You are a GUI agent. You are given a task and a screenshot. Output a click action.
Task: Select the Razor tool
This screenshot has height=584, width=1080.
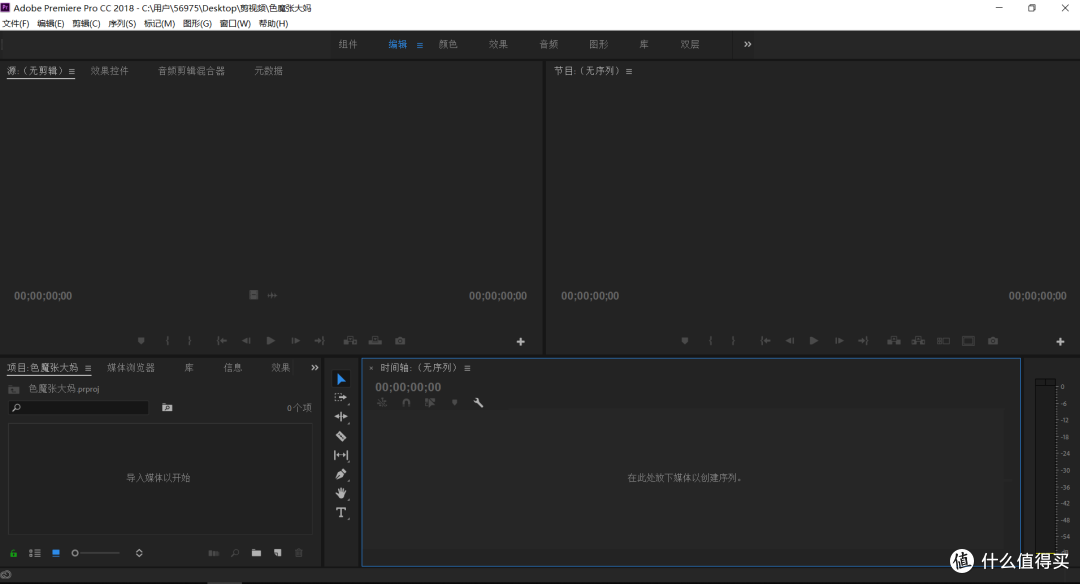tap(341, 436)
